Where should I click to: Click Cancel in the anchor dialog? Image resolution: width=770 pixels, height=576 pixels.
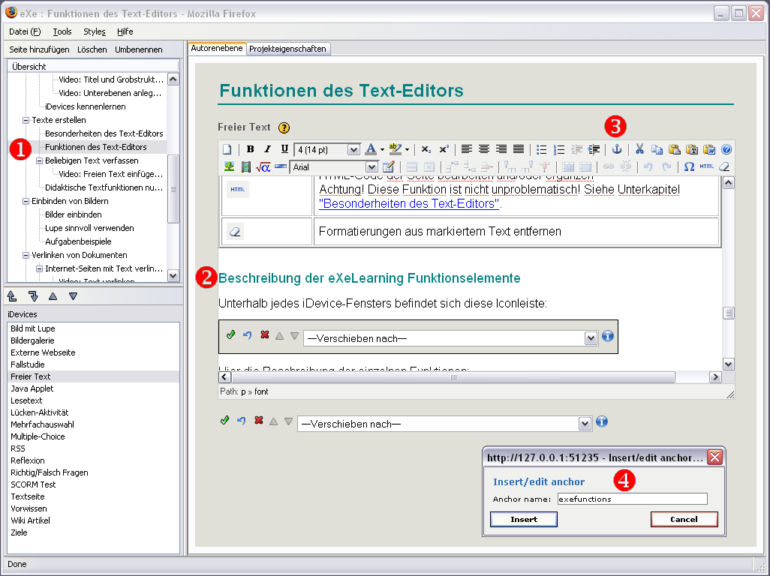pos(684,520)
